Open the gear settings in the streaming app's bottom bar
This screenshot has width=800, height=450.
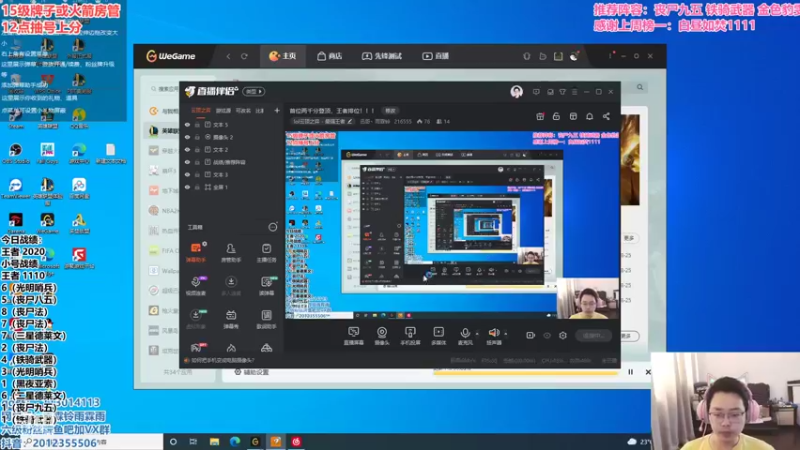[x=563, y=335]
